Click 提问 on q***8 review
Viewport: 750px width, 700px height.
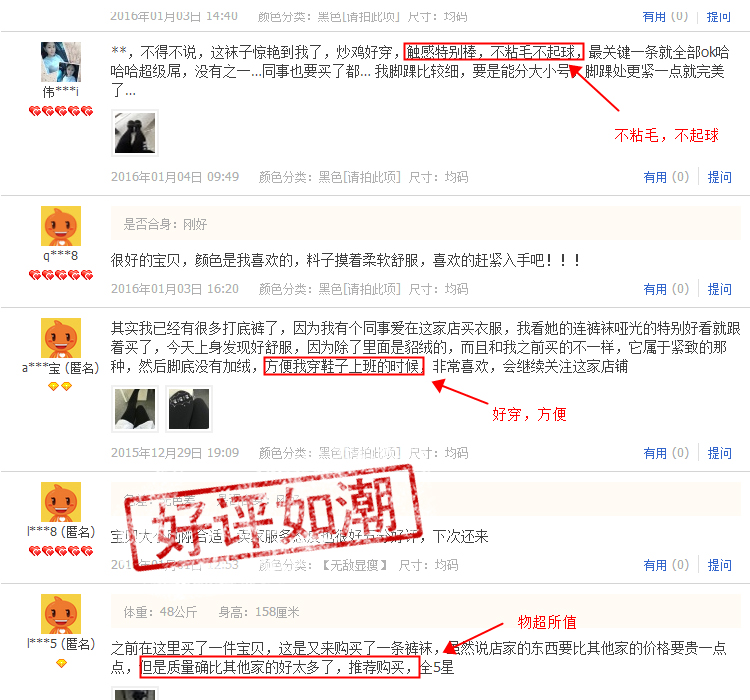719,289
